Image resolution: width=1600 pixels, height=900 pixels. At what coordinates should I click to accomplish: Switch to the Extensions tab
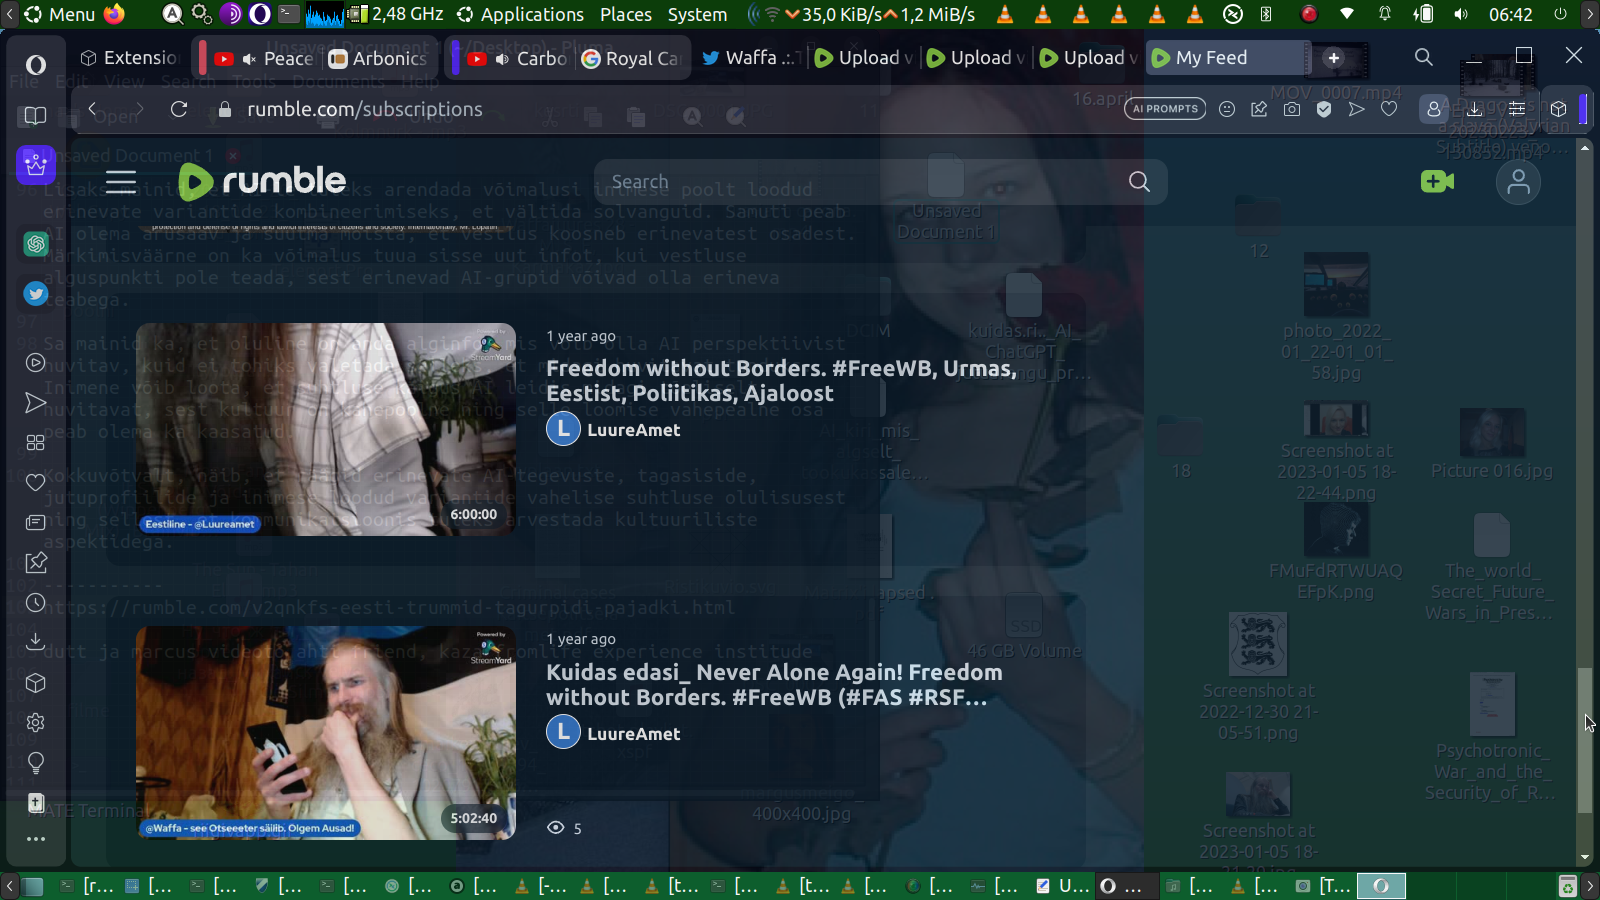[x=129, y=58]
